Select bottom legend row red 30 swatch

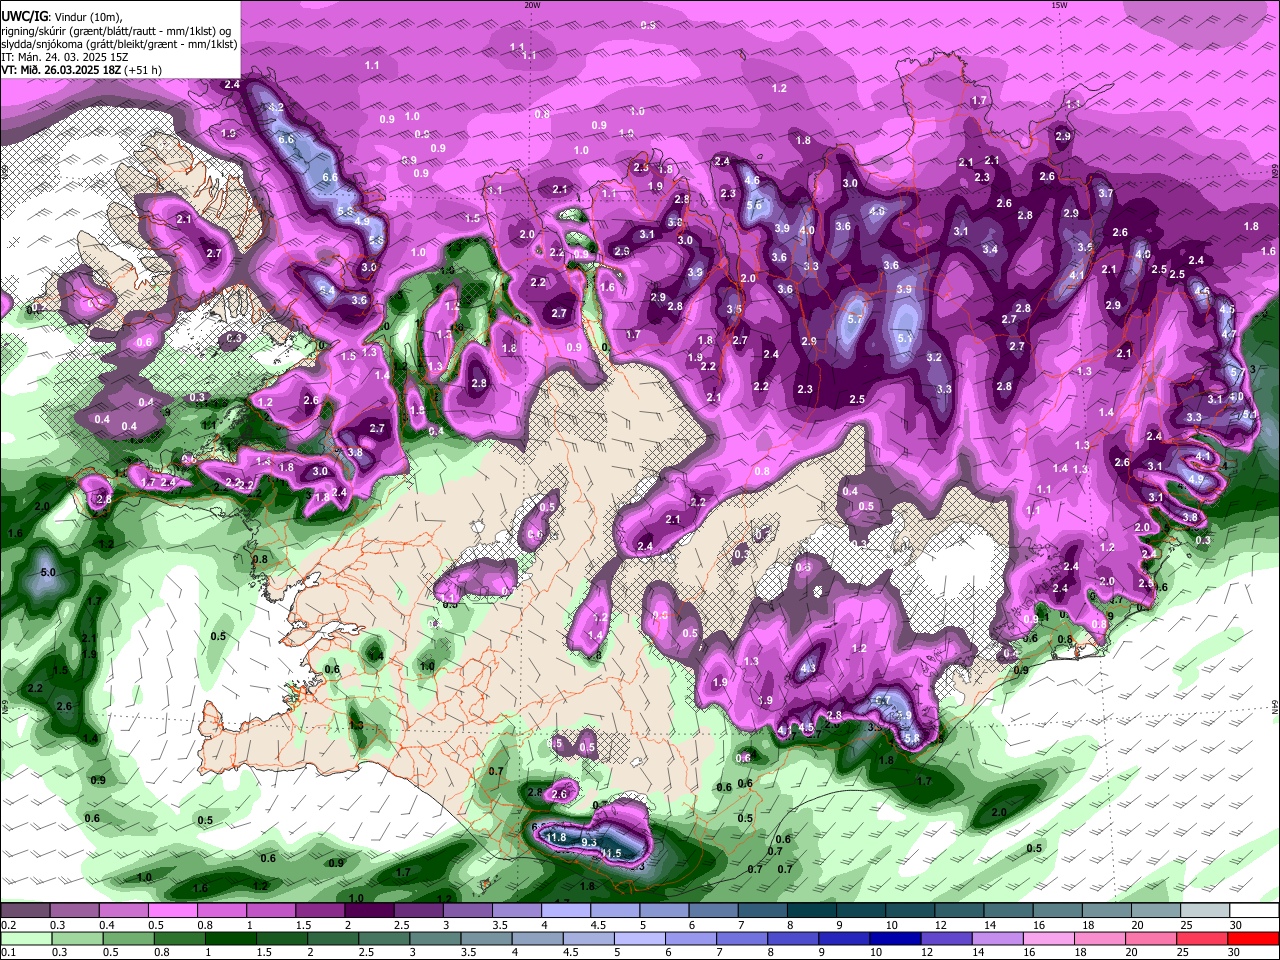[x=1254, y=938]
